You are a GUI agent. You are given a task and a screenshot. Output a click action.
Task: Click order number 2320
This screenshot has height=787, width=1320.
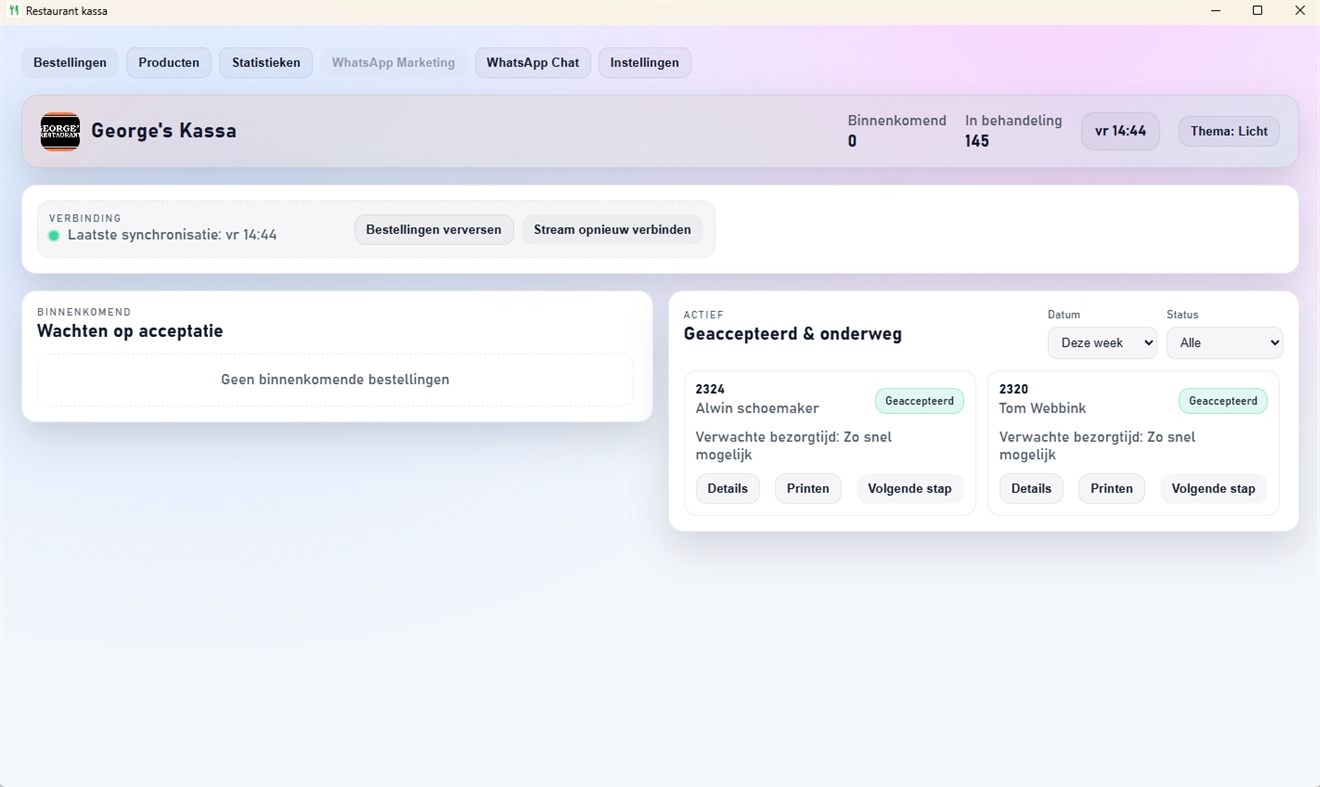[x=1014, y=389]
